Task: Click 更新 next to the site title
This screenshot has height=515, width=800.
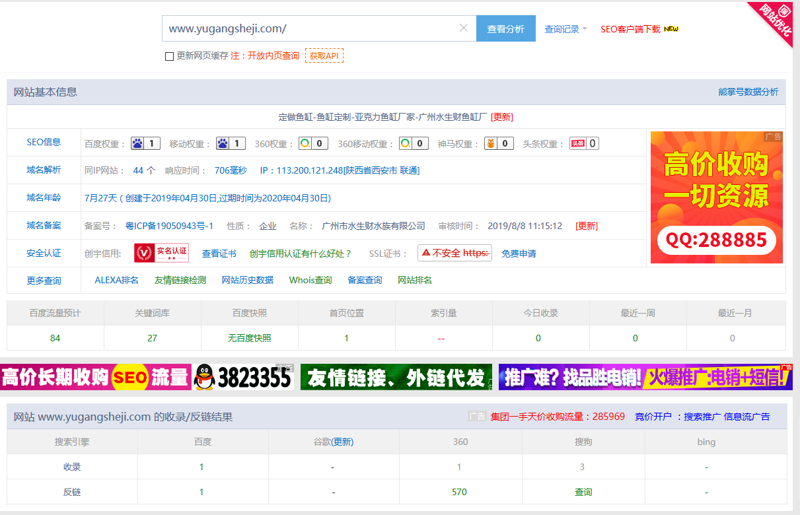Action: coord(502,117)
